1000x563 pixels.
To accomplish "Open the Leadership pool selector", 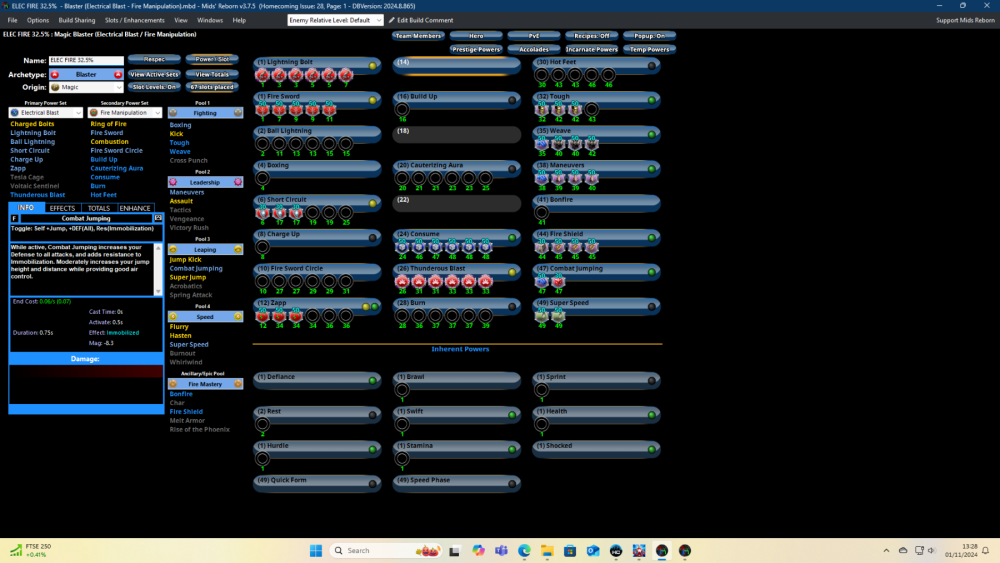I will tap(205, 182).
